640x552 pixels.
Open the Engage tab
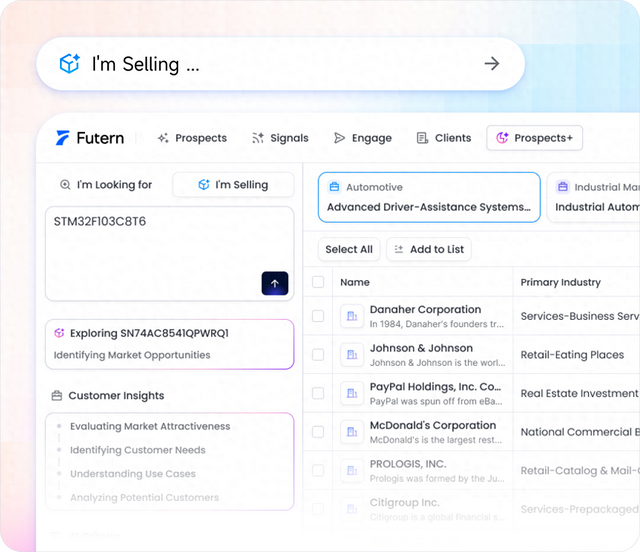click(x=362, y=138)
